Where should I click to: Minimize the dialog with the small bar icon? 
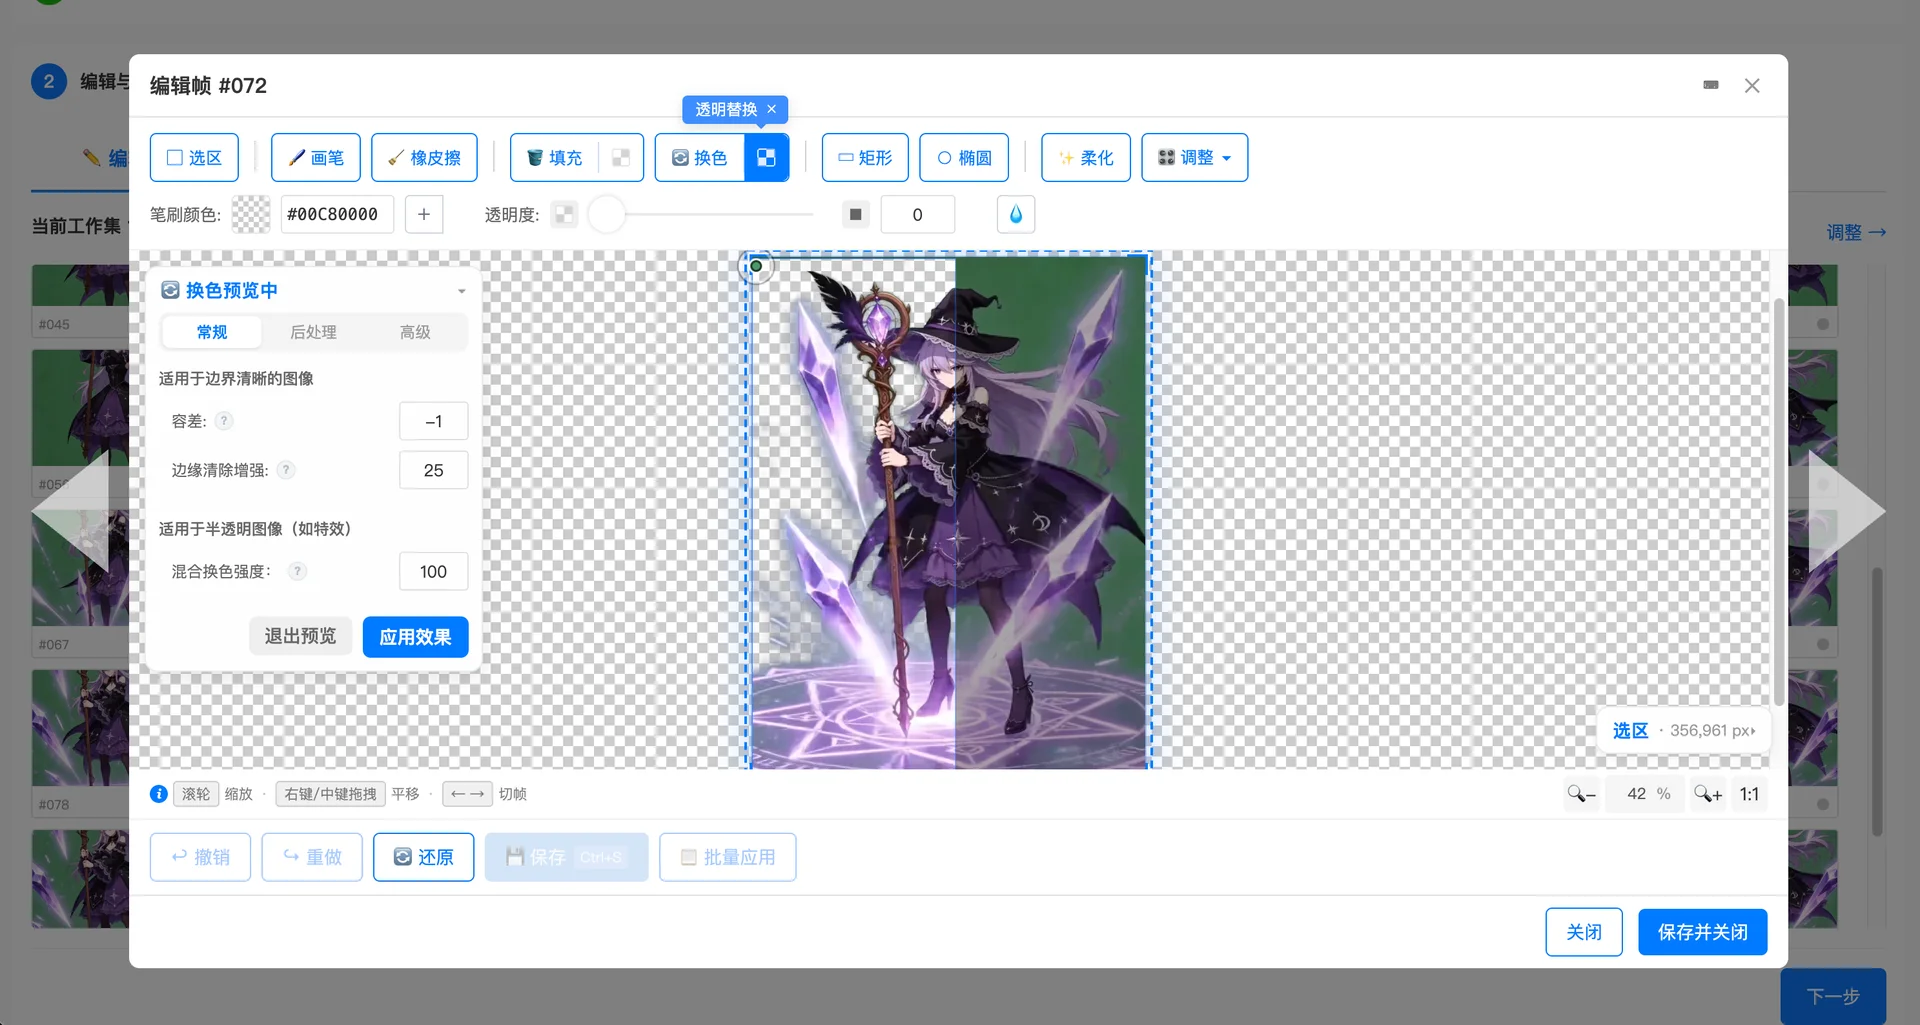[1711, 85]
